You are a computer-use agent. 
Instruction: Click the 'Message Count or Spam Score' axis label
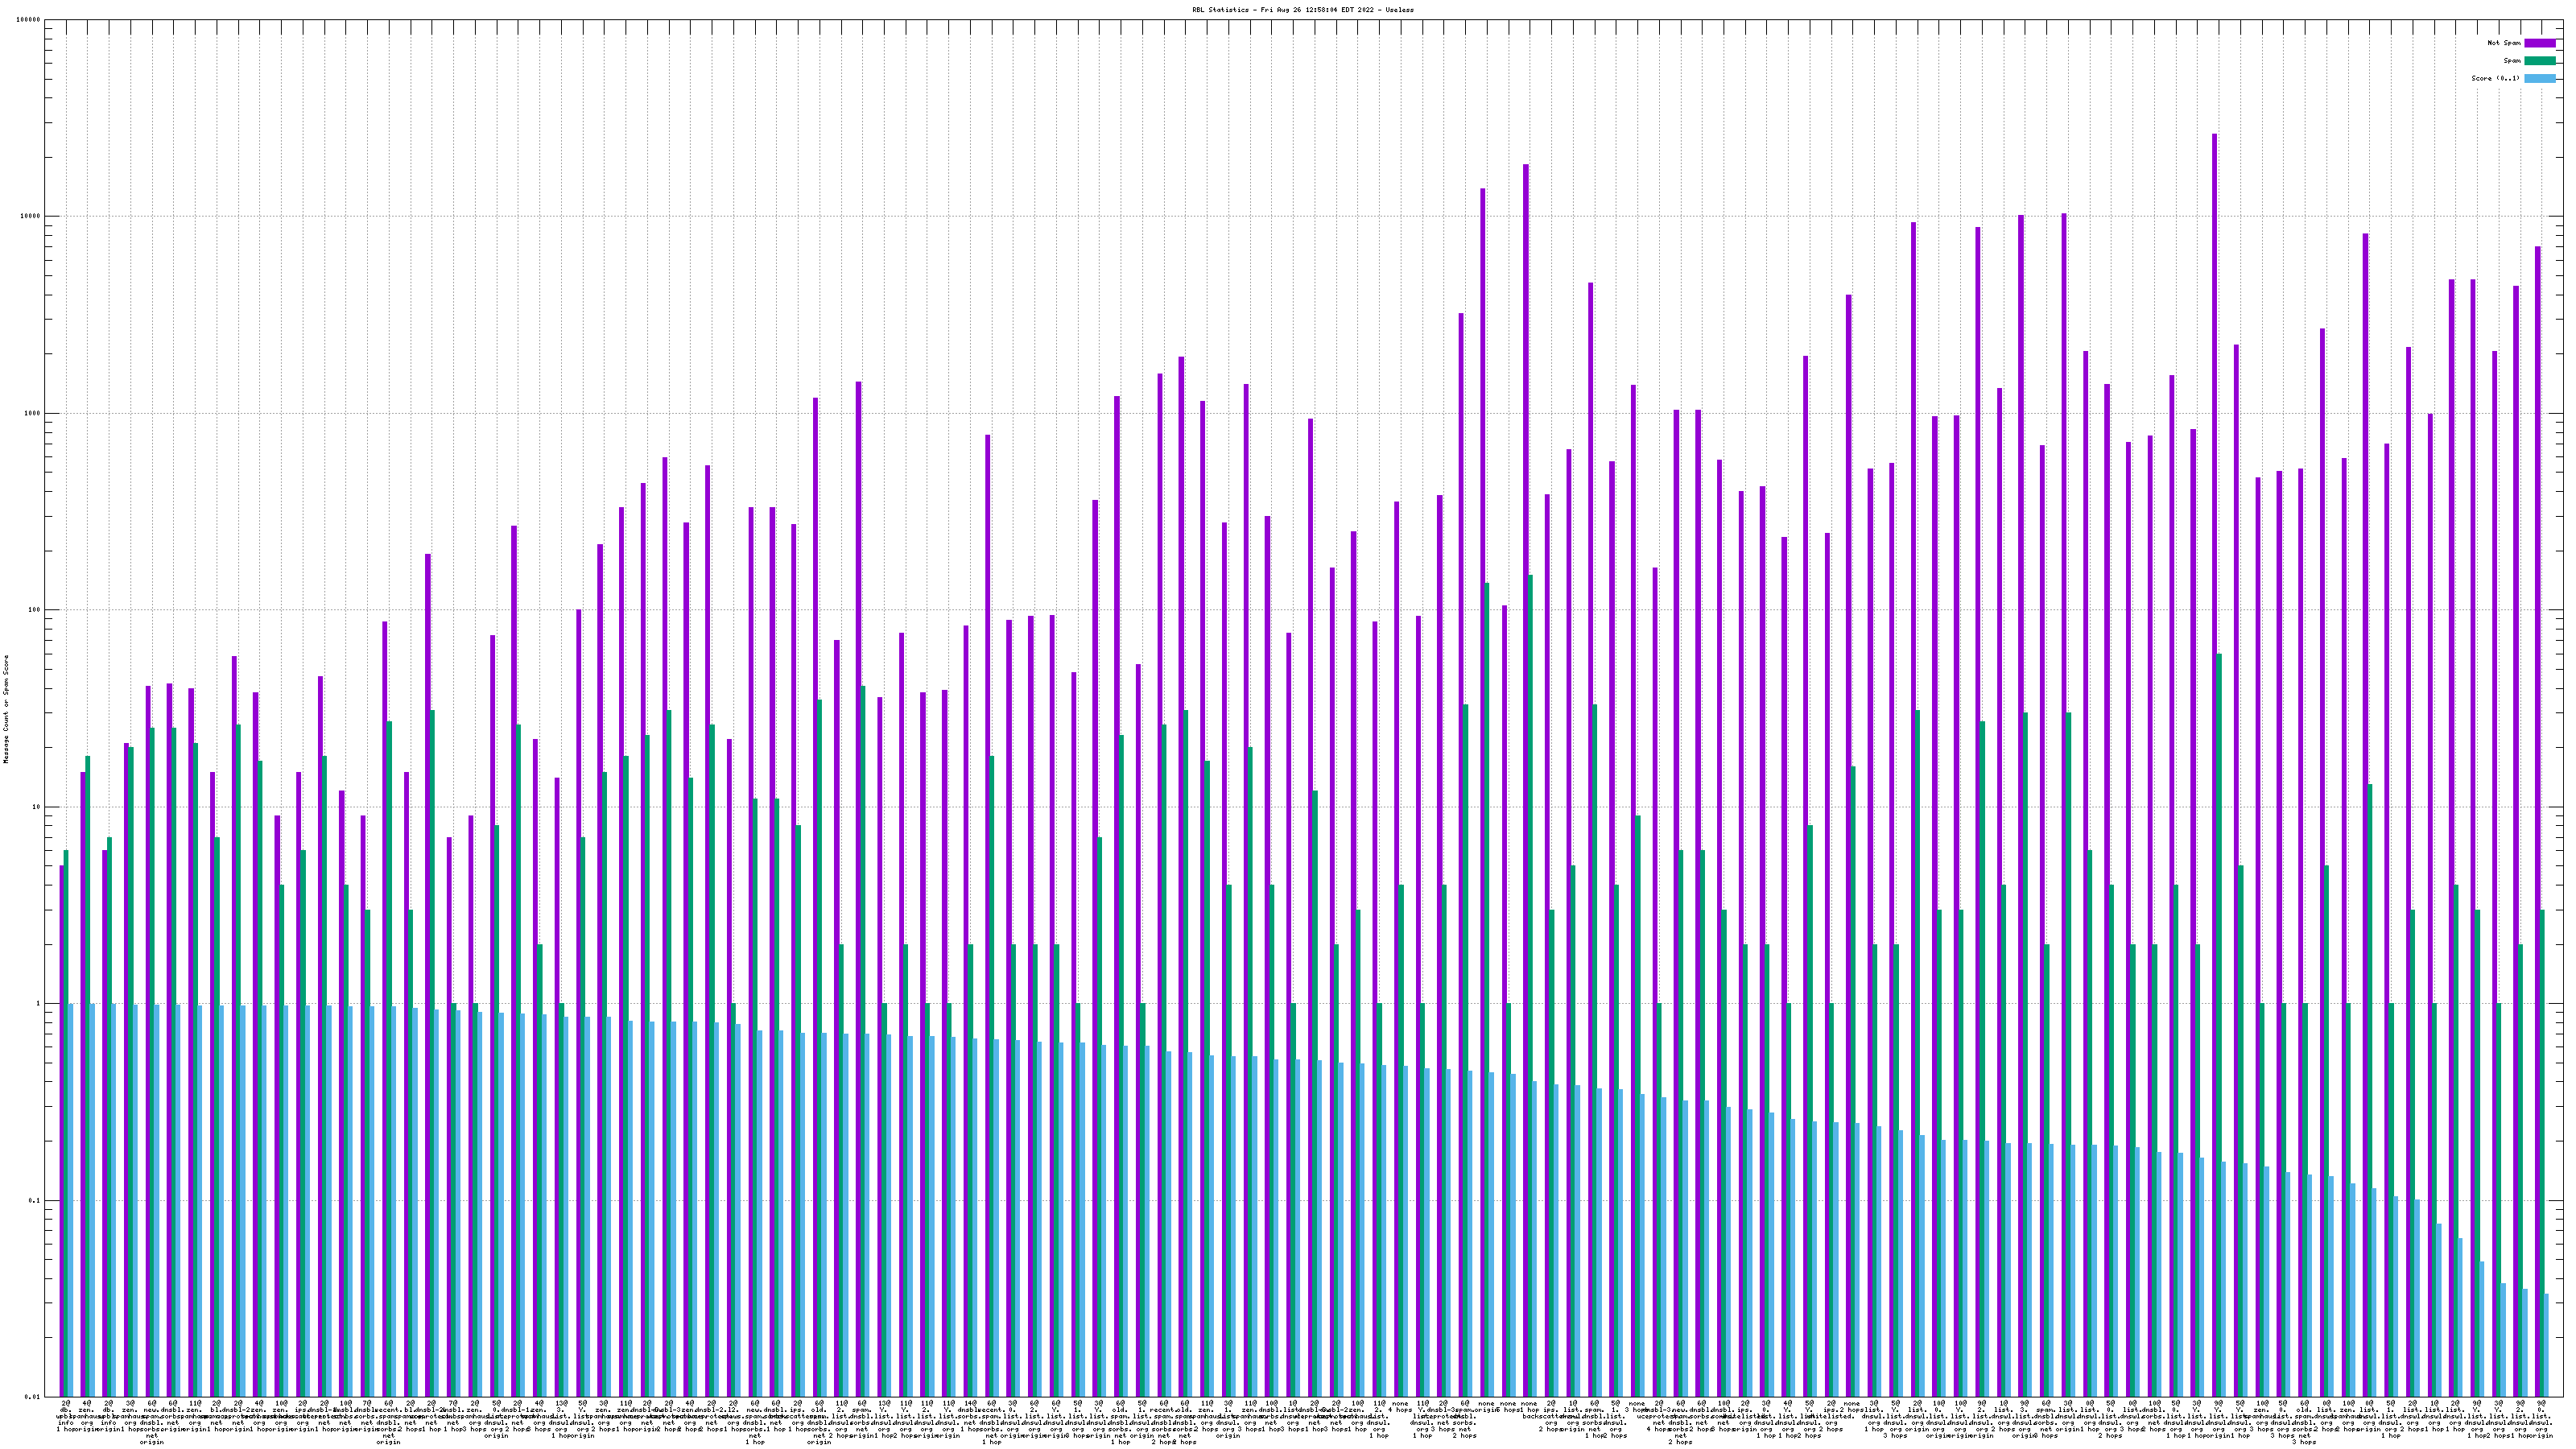pos(6,709)
